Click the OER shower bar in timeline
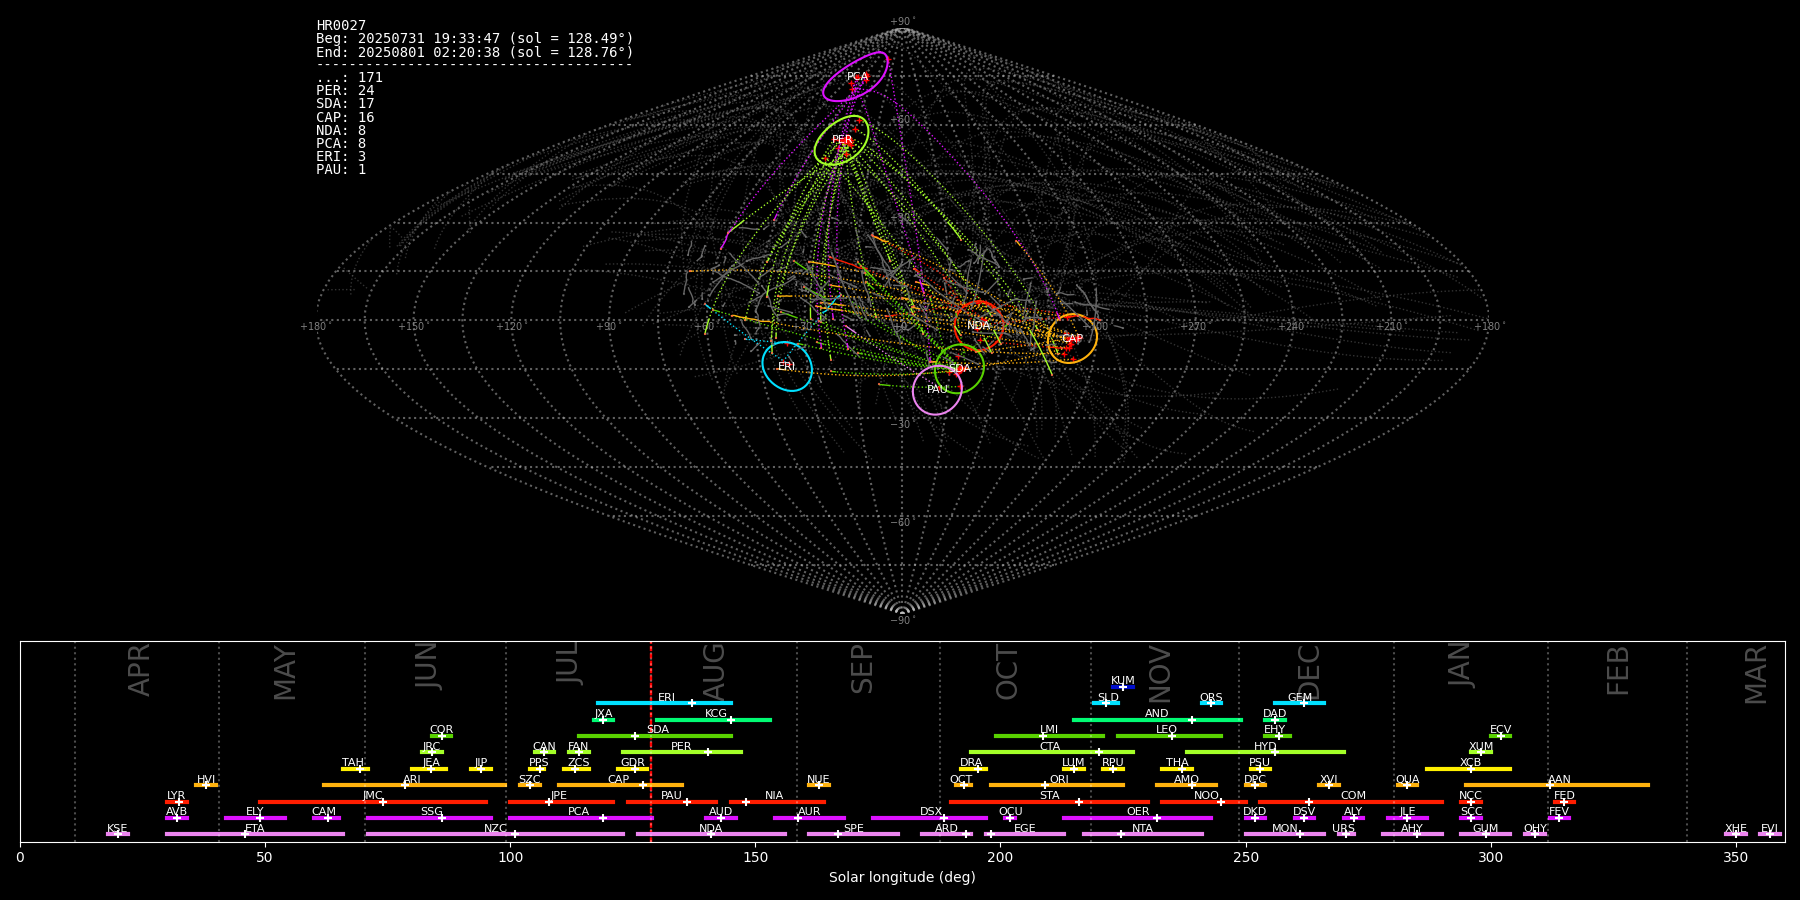The height and width of the screenshot is (900, 1800). click(1137, 818)
